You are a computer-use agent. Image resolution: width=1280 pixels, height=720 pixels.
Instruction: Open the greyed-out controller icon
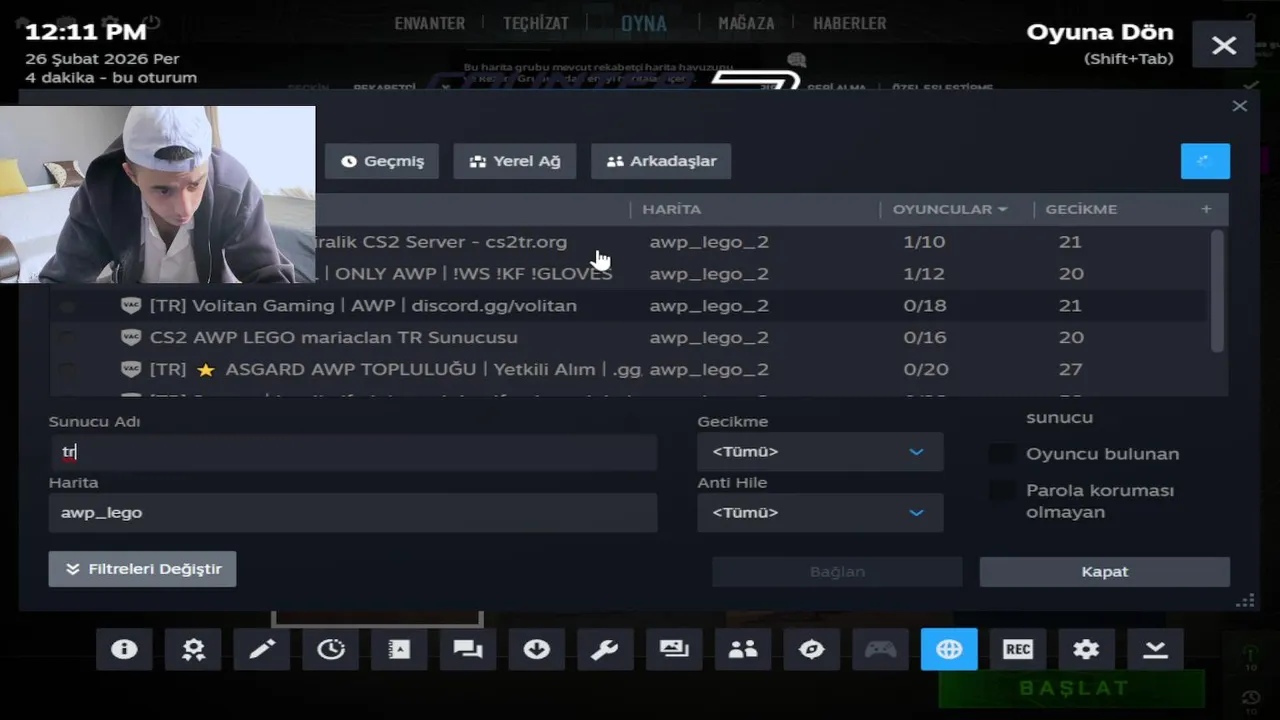point(880,649)
